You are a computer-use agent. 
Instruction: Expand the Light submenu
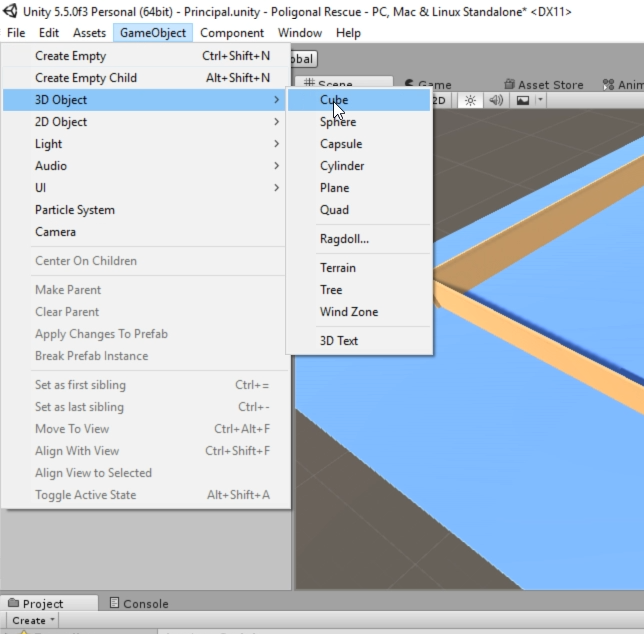coord(144,144)
